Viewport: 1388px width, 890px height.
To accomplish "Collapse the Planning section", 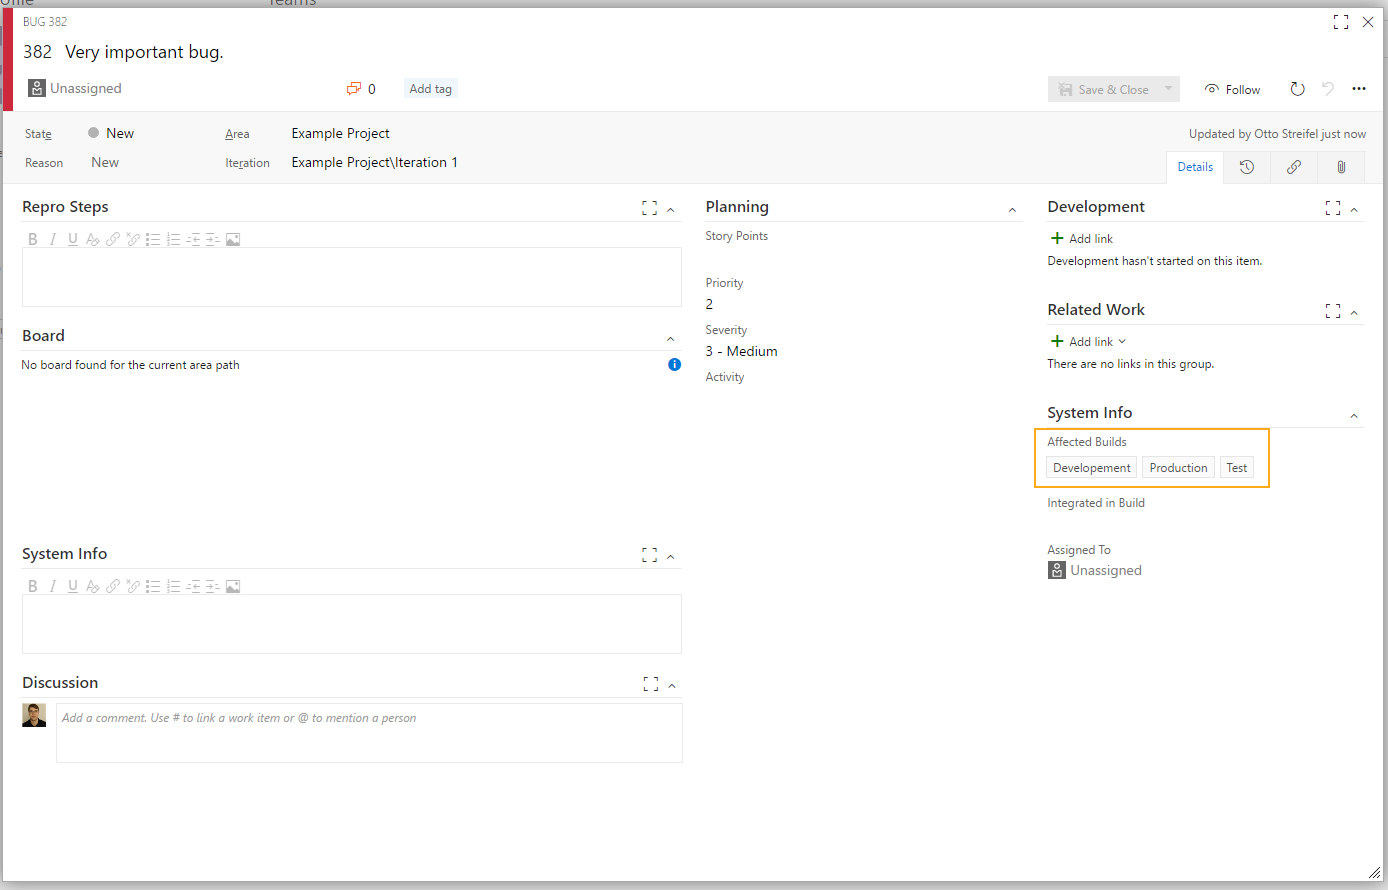I will tap(1012, 209).
